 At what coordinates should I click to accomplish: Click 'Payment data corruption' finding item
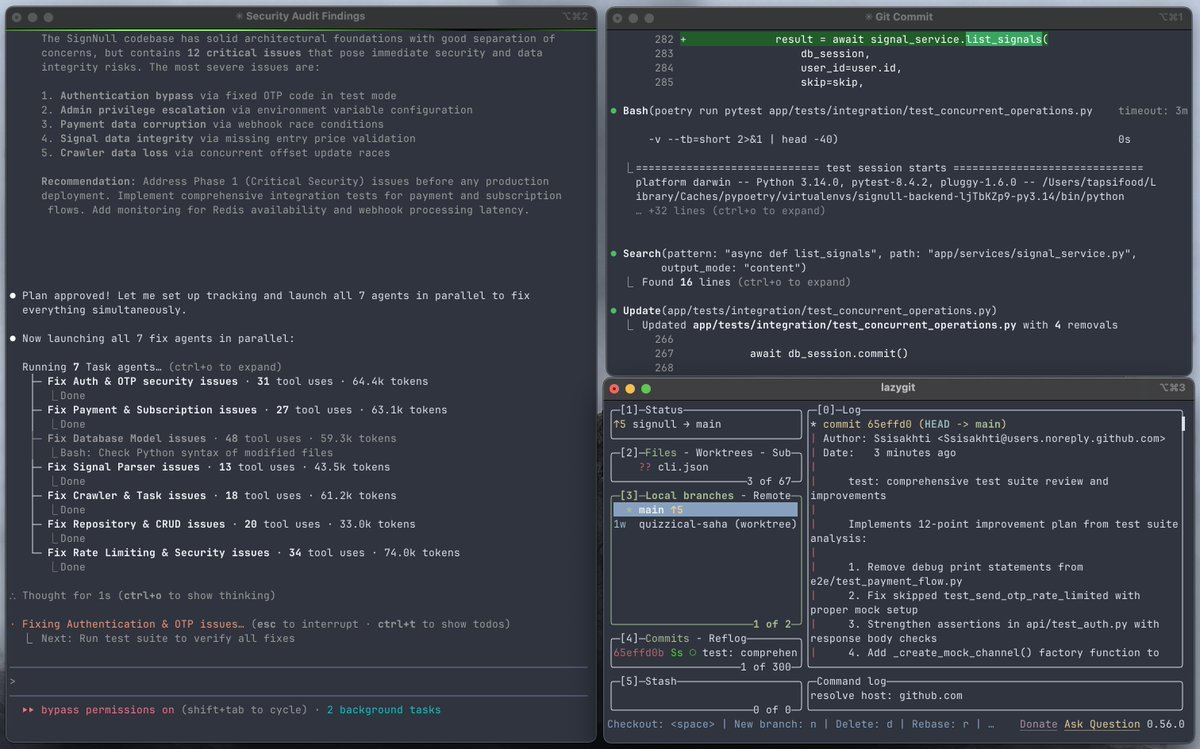click(x=130, y=125)
